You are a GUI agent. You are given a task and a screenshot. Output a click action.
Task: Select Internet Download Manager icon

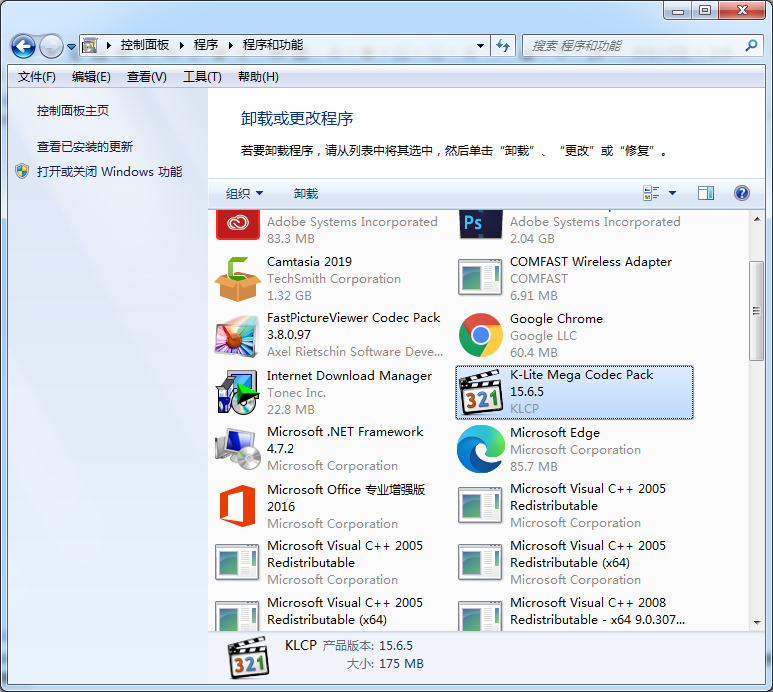click(237, 392)
